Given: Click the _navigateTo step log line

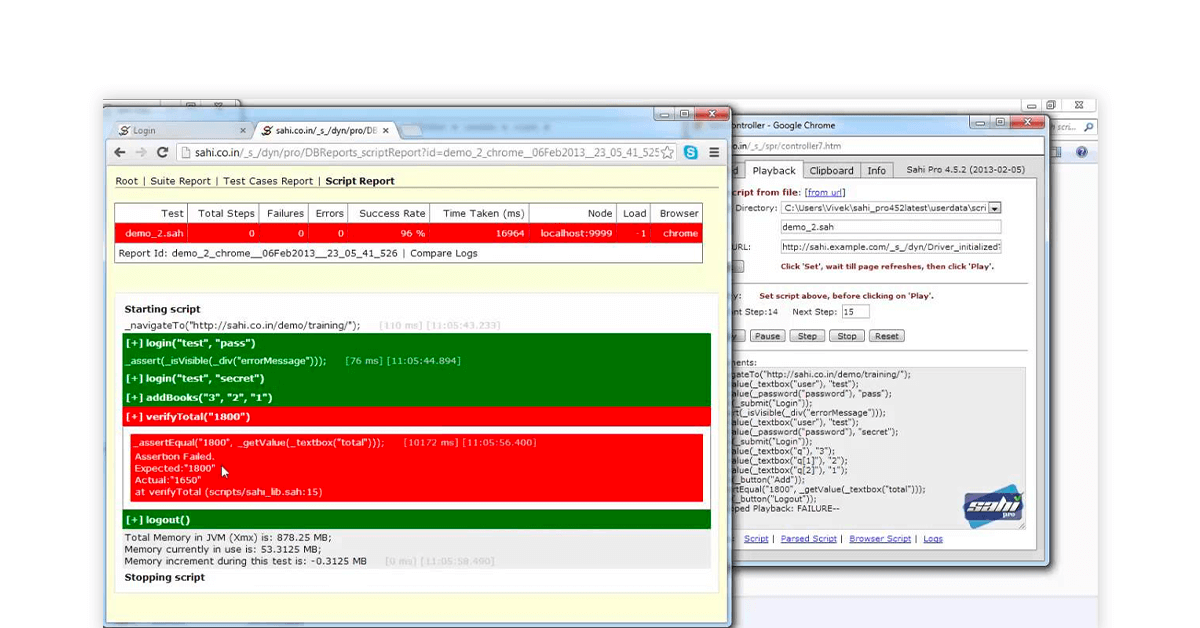Looking at the screenshot, I should point(242,325).
